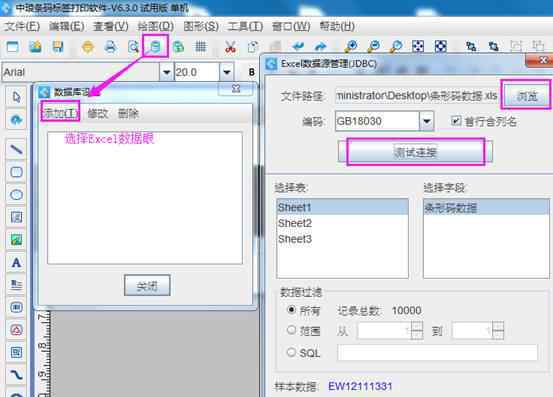Click the 关闭 button

(x=147, y=285)
